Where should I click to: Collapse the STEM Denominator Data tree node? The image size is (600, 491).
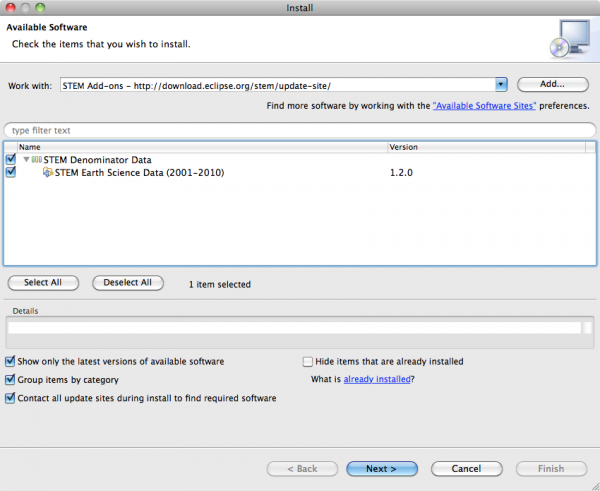pos(26,160)
